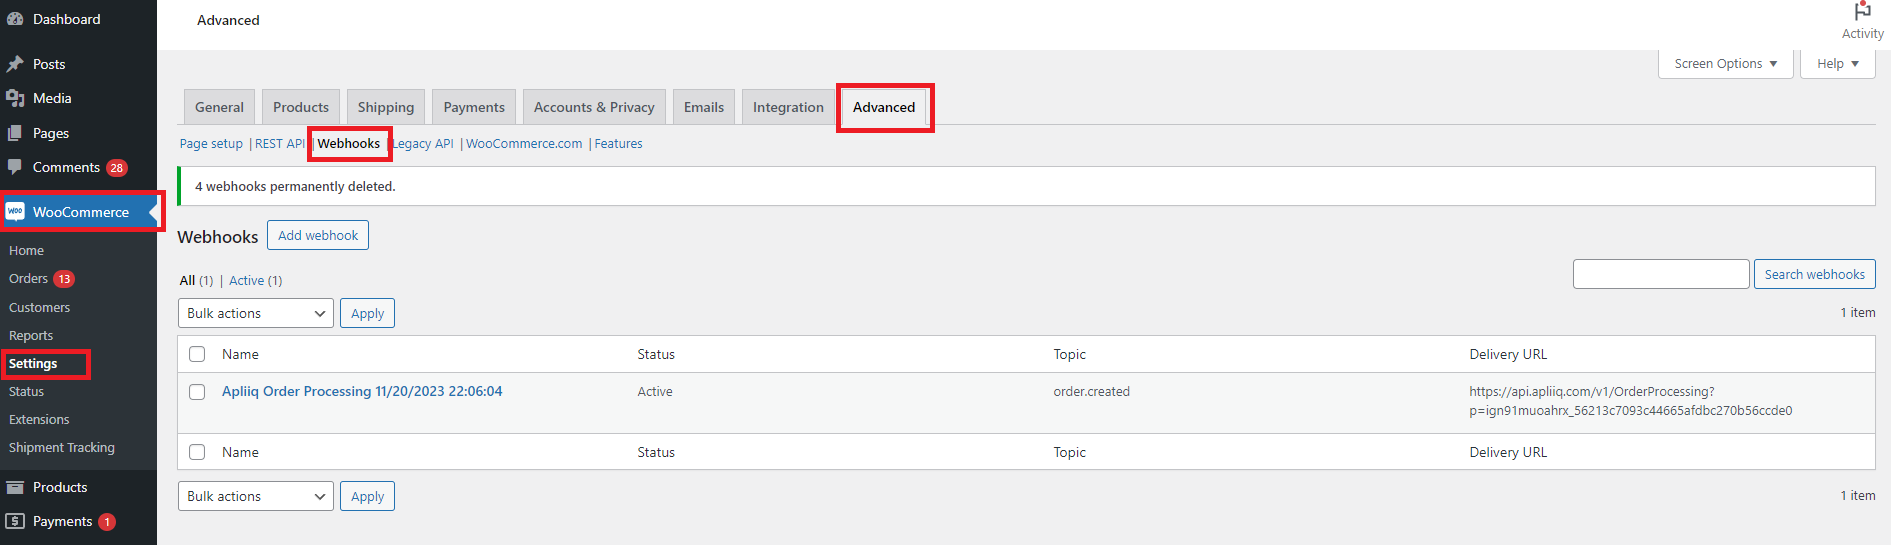This screenshot has height=545, width=1891.
Task: Expand the Help panel
Action: pyautogui.click(x=1838, y=63)
